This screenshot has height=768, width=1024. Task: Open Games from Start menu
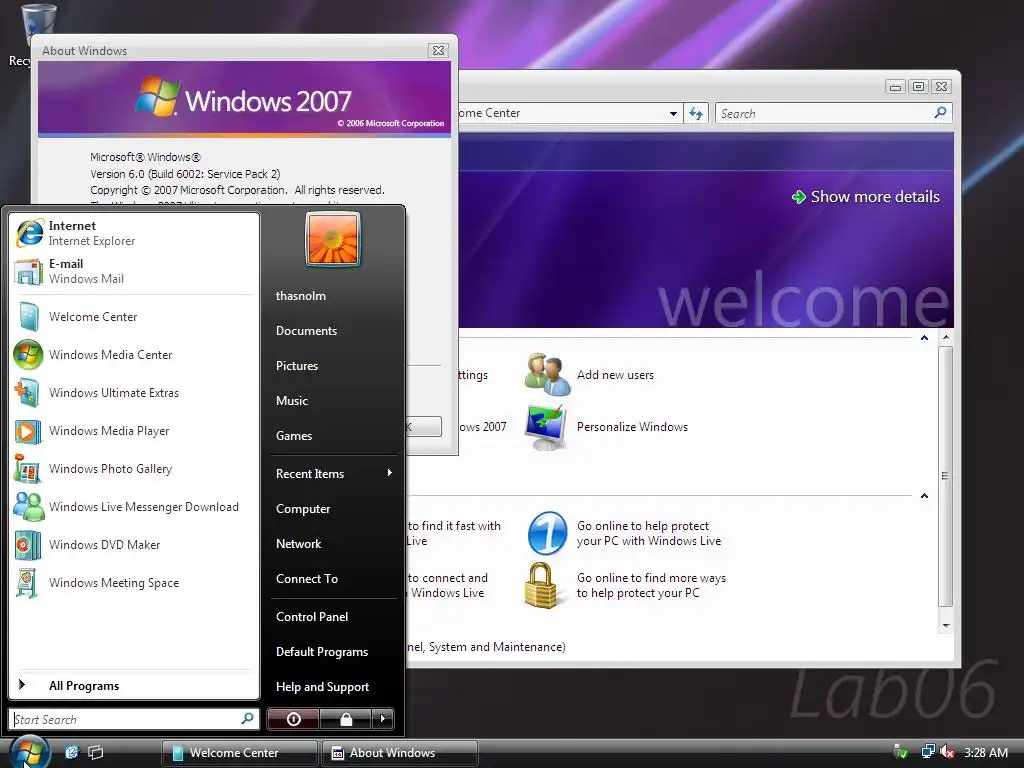(294, 436)
